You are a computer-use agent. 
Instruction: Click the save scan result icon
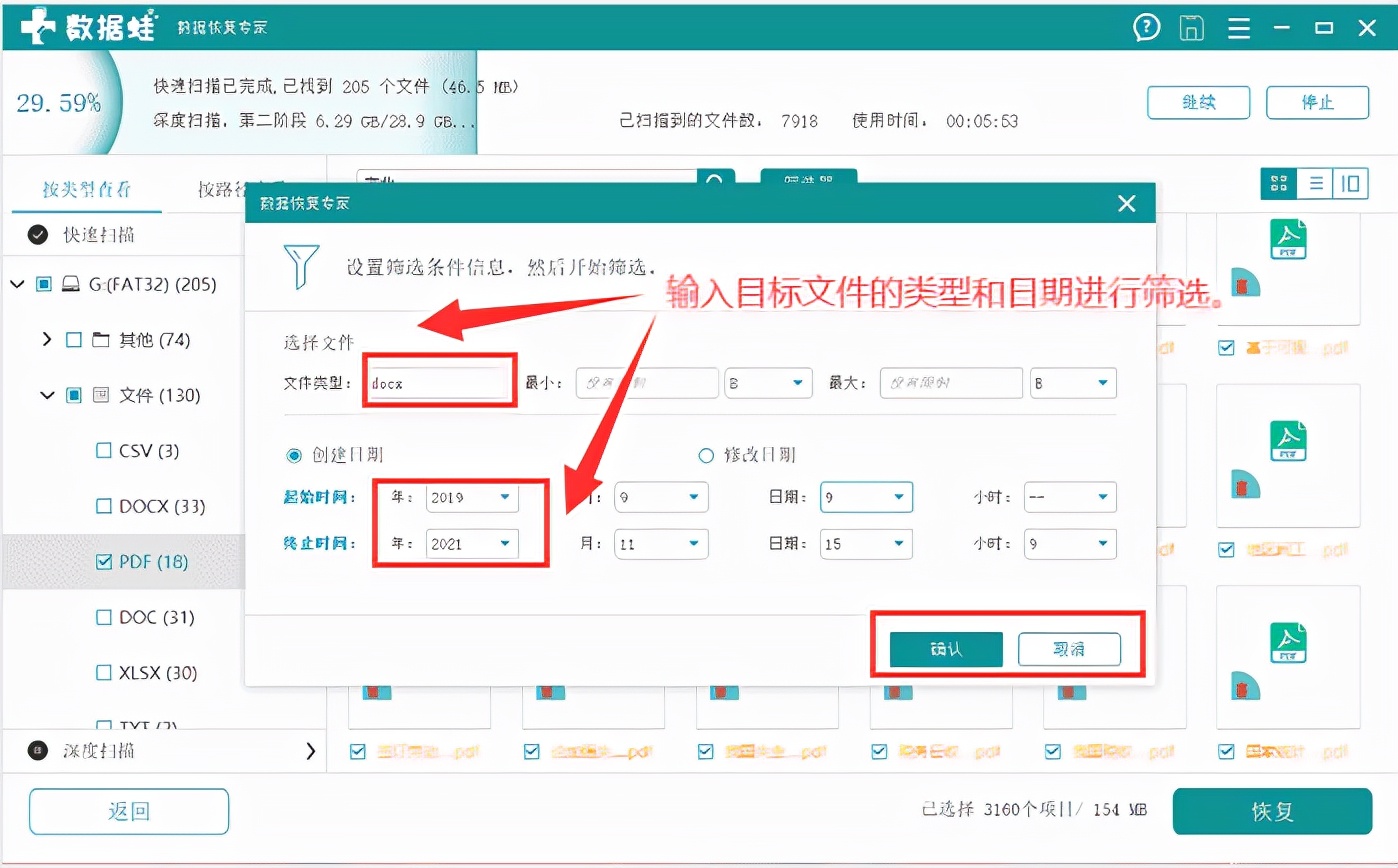tap(1191, 28)
